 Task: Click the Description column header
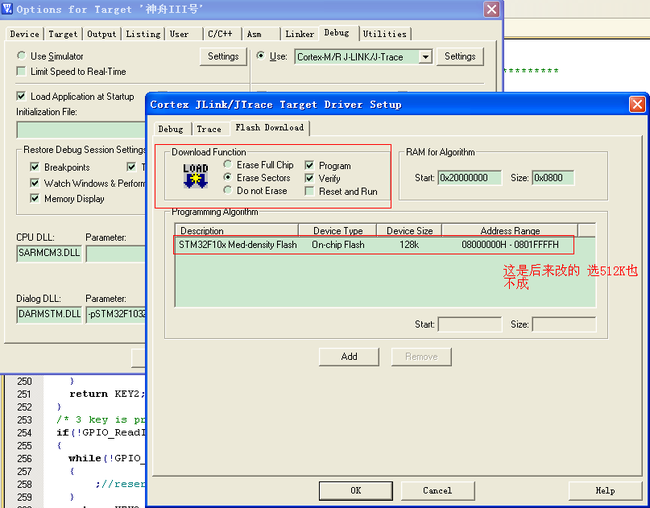(237, 231)
